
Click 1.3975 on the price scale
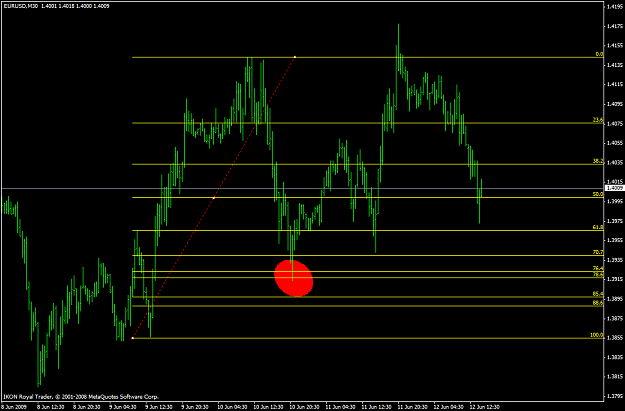click(615, 221)
